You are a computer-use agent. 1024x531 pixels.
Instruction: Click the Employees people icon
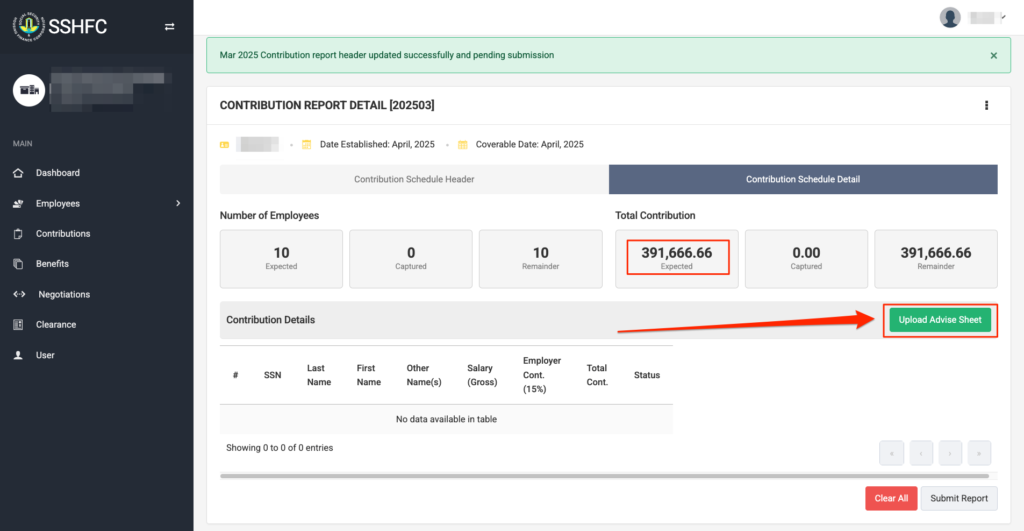(x=18, y=204)
